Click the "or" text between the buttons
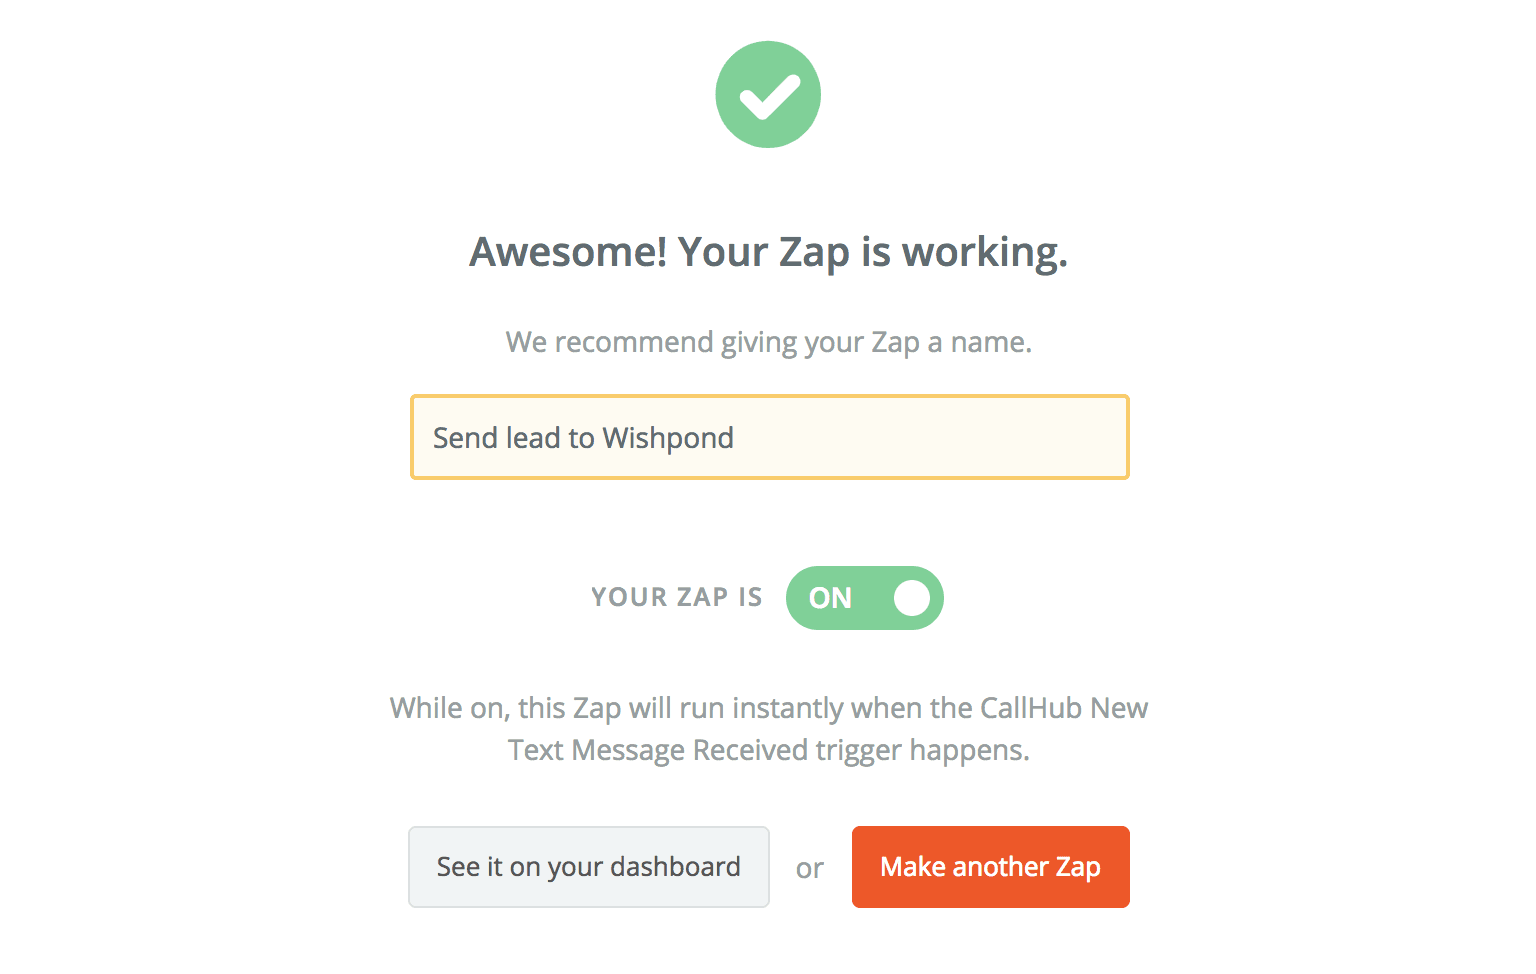 click(x=809, y=868)
